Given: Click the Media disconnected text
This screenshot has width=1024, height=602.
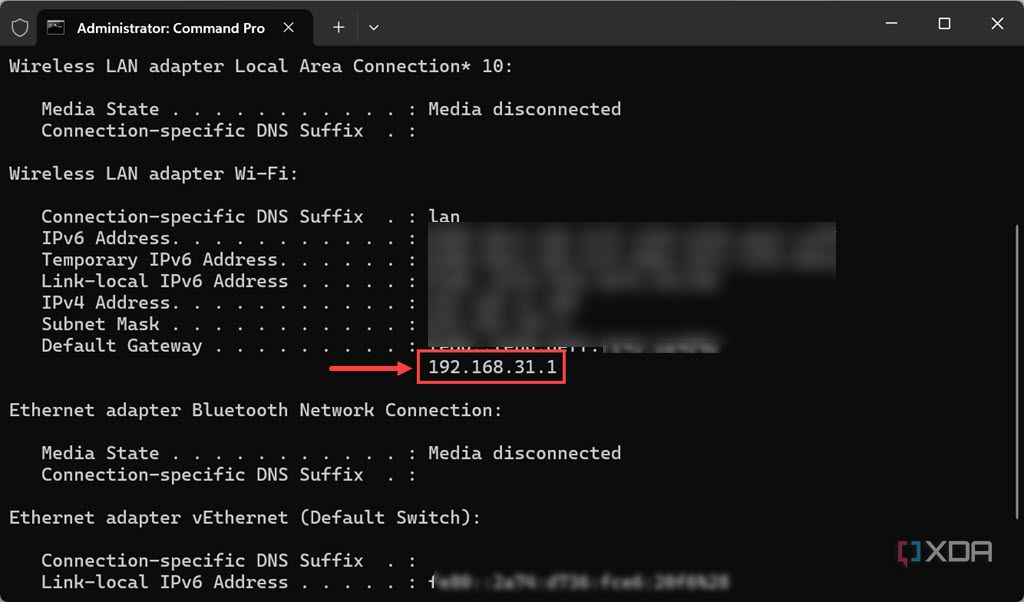Looking at the screenshot, I should 524,109.
